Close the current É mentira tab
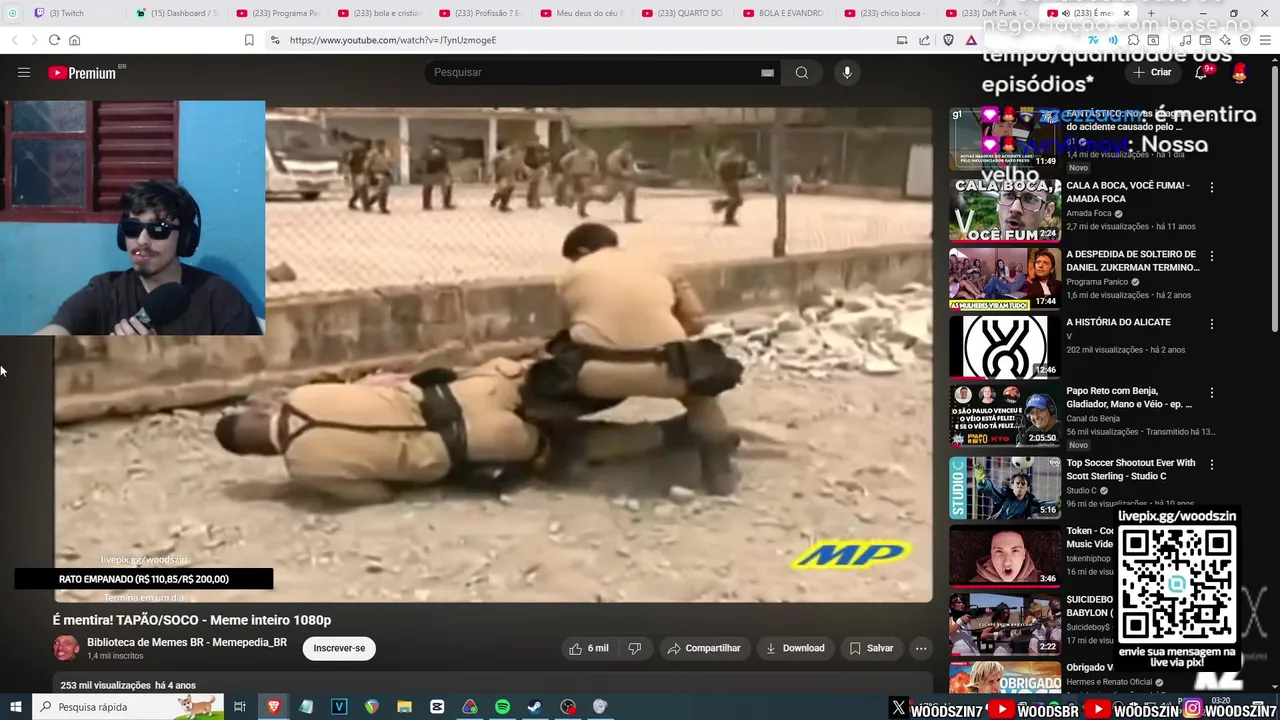This screenshot has height=720, width=1280. (x=1127, y=13)
